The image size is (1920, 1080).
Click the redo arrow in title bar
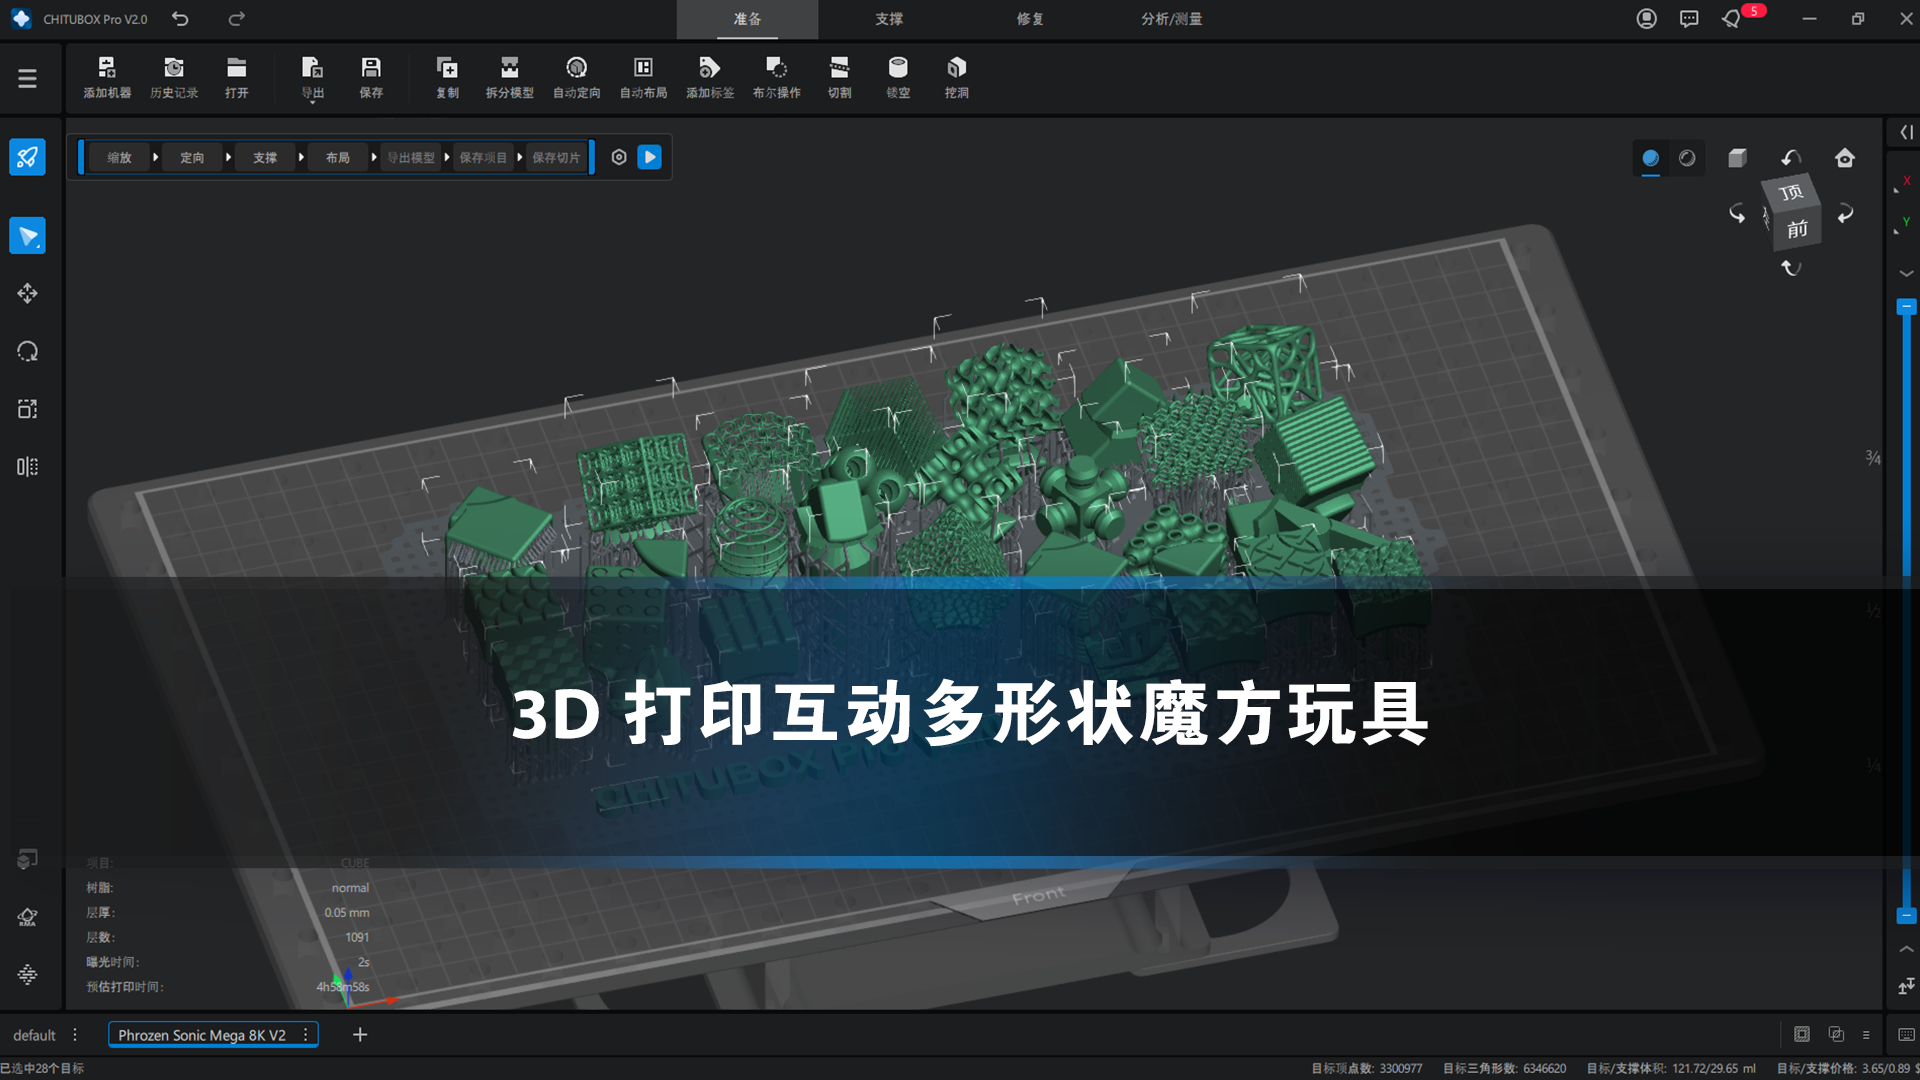236,19
